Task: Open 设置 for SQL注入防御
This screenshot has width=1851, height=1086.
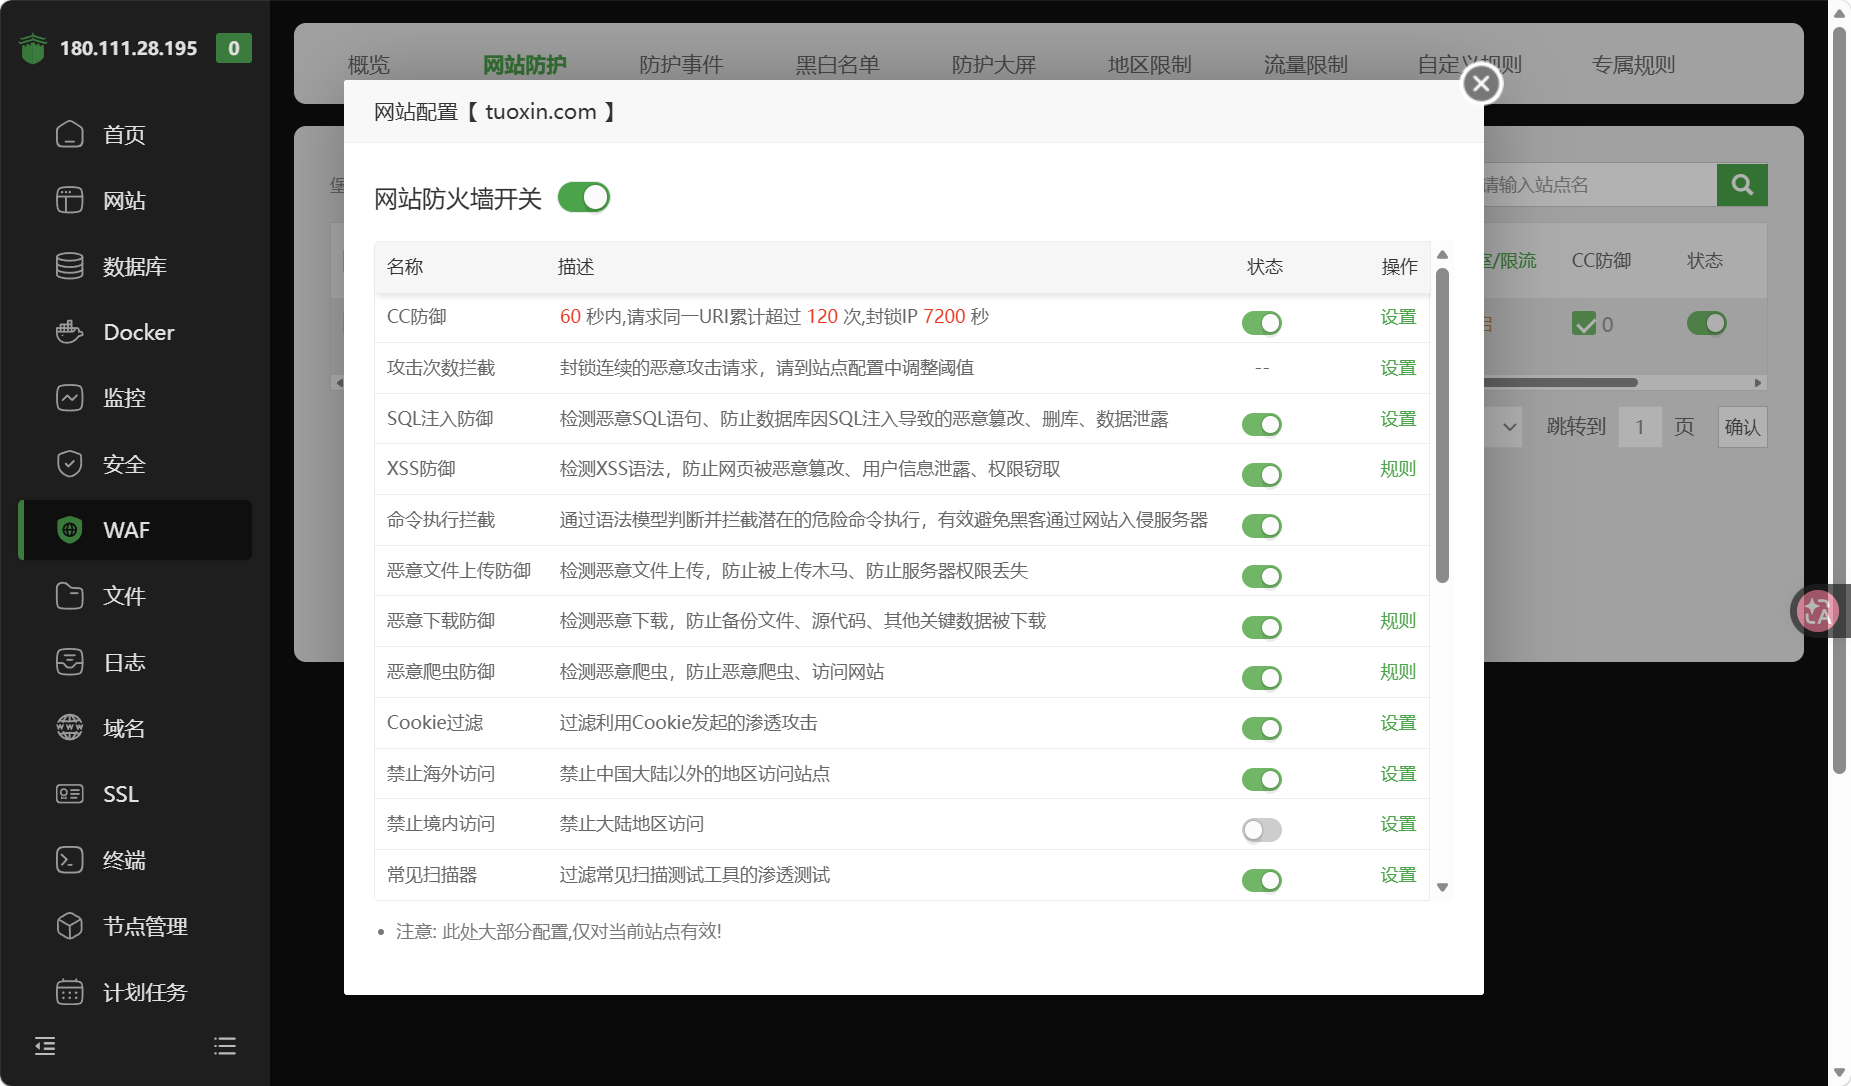Action: [x=1398, y=419]
